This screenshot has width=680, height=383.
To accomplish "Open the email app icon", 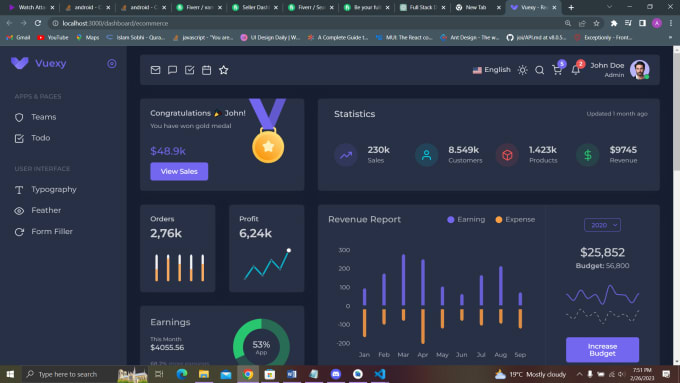I will pyautogui.click(x=155, y=70).
